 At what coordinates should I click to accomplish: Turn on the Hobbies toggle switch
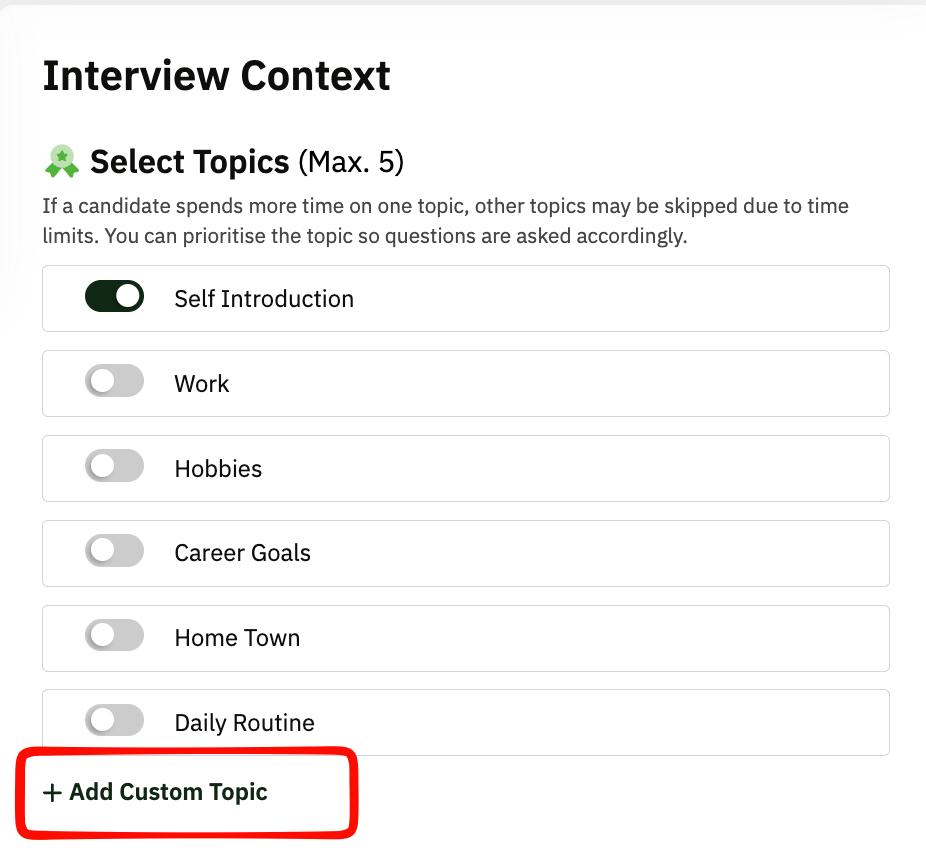(x=114, y=467)
